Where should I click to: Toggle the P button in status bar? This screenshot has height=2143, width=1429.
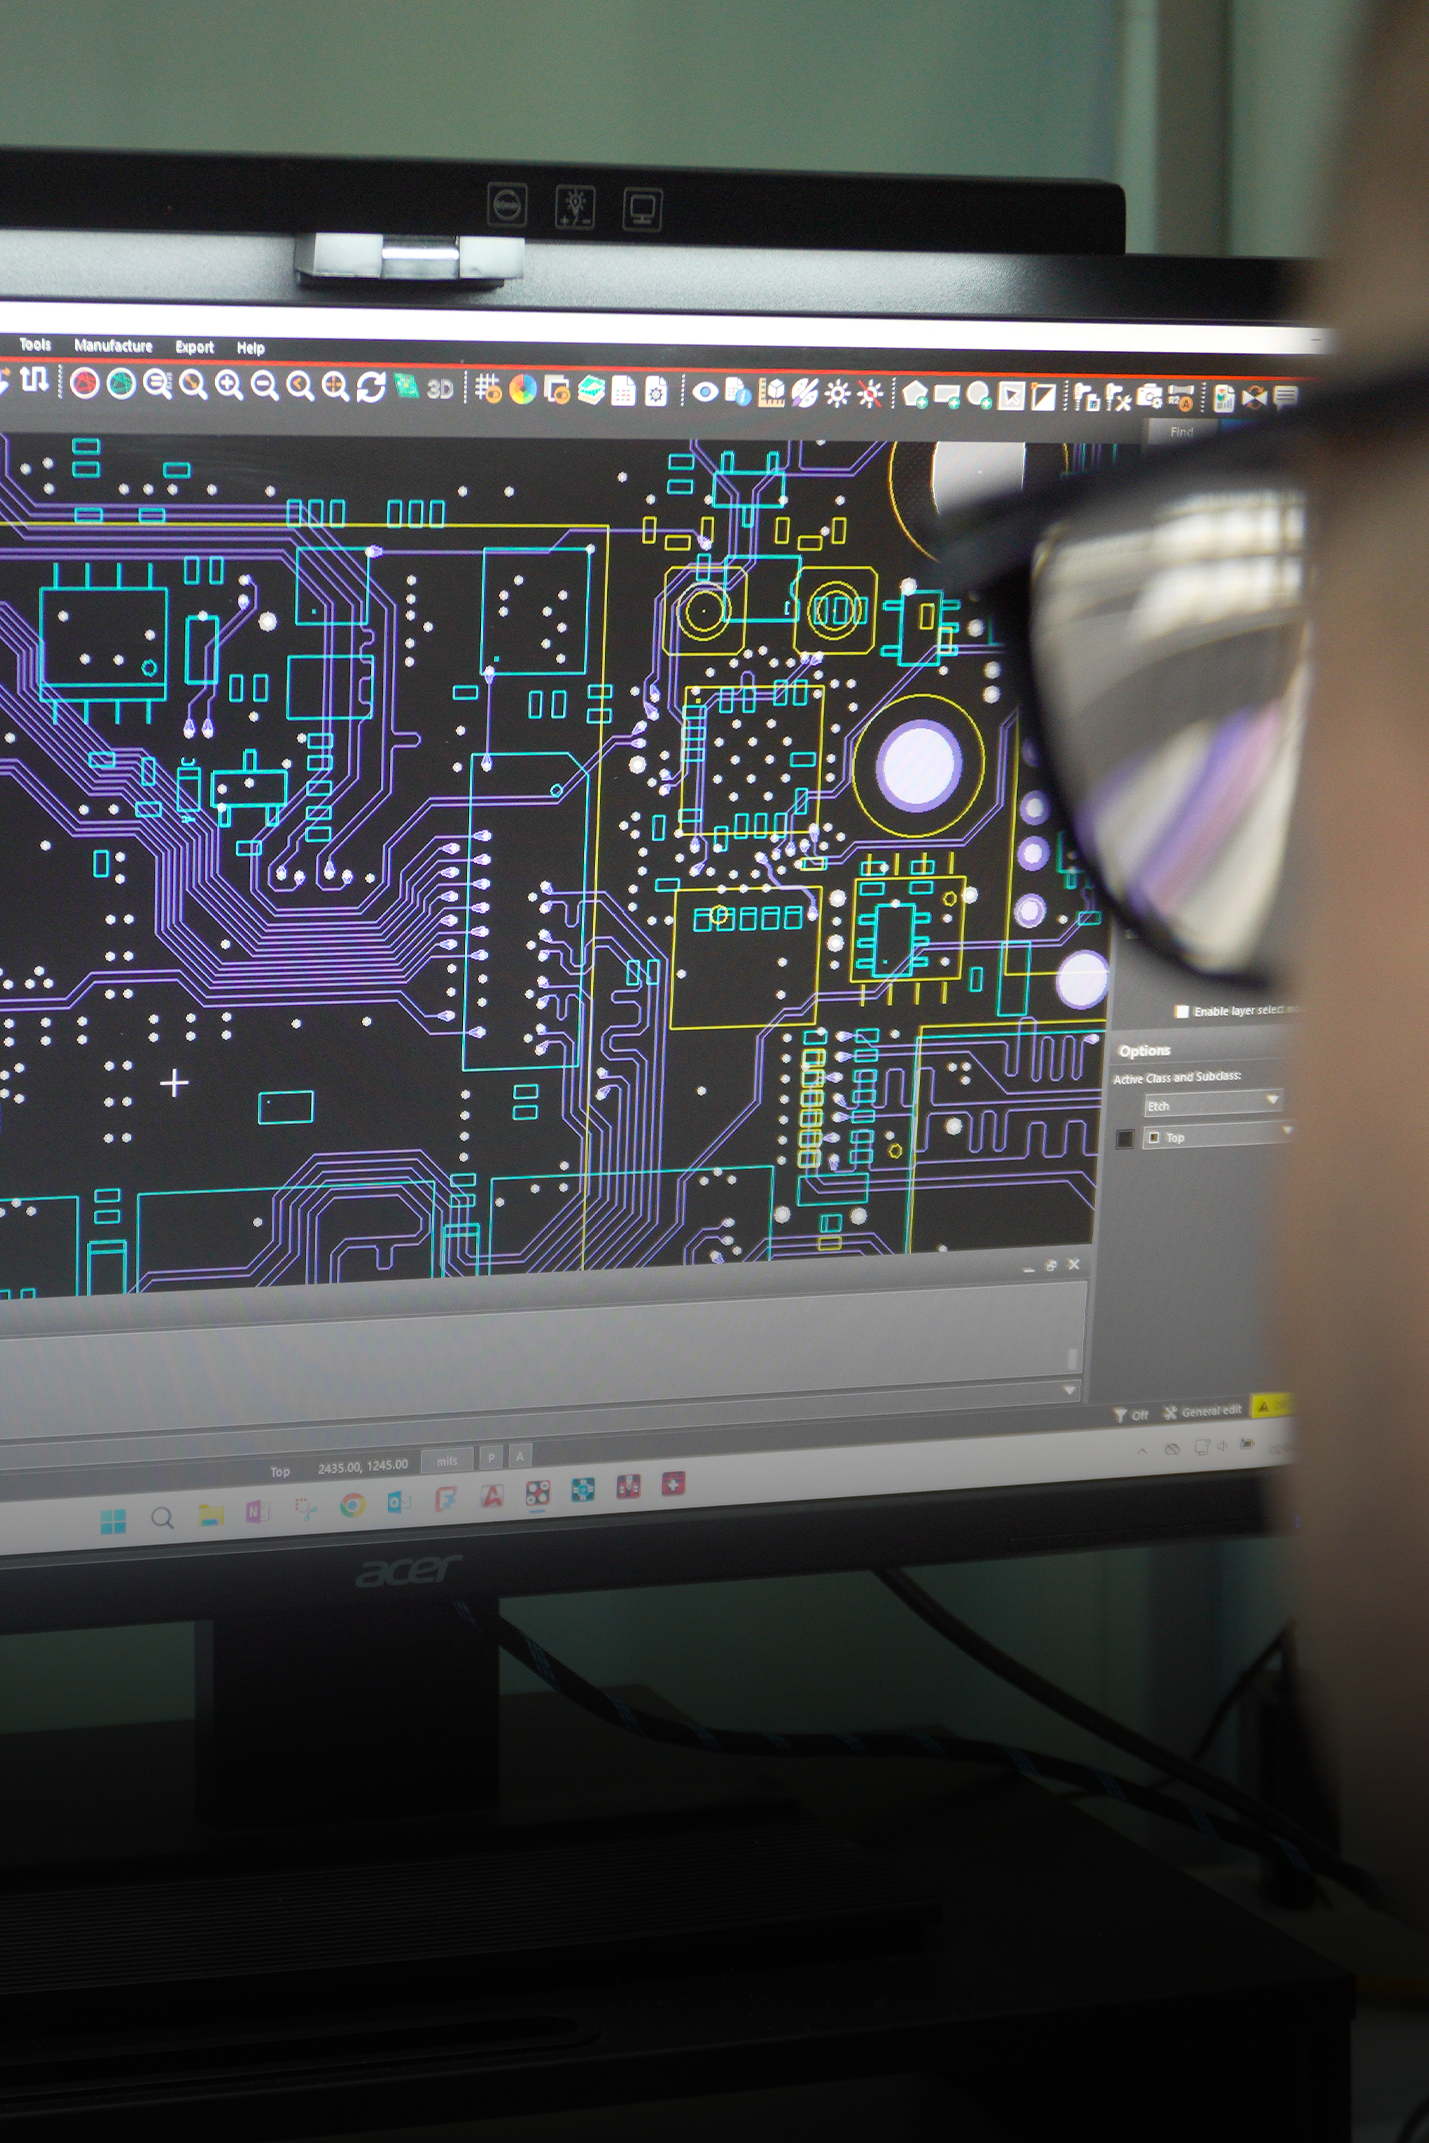click(x=491, y=1457)
